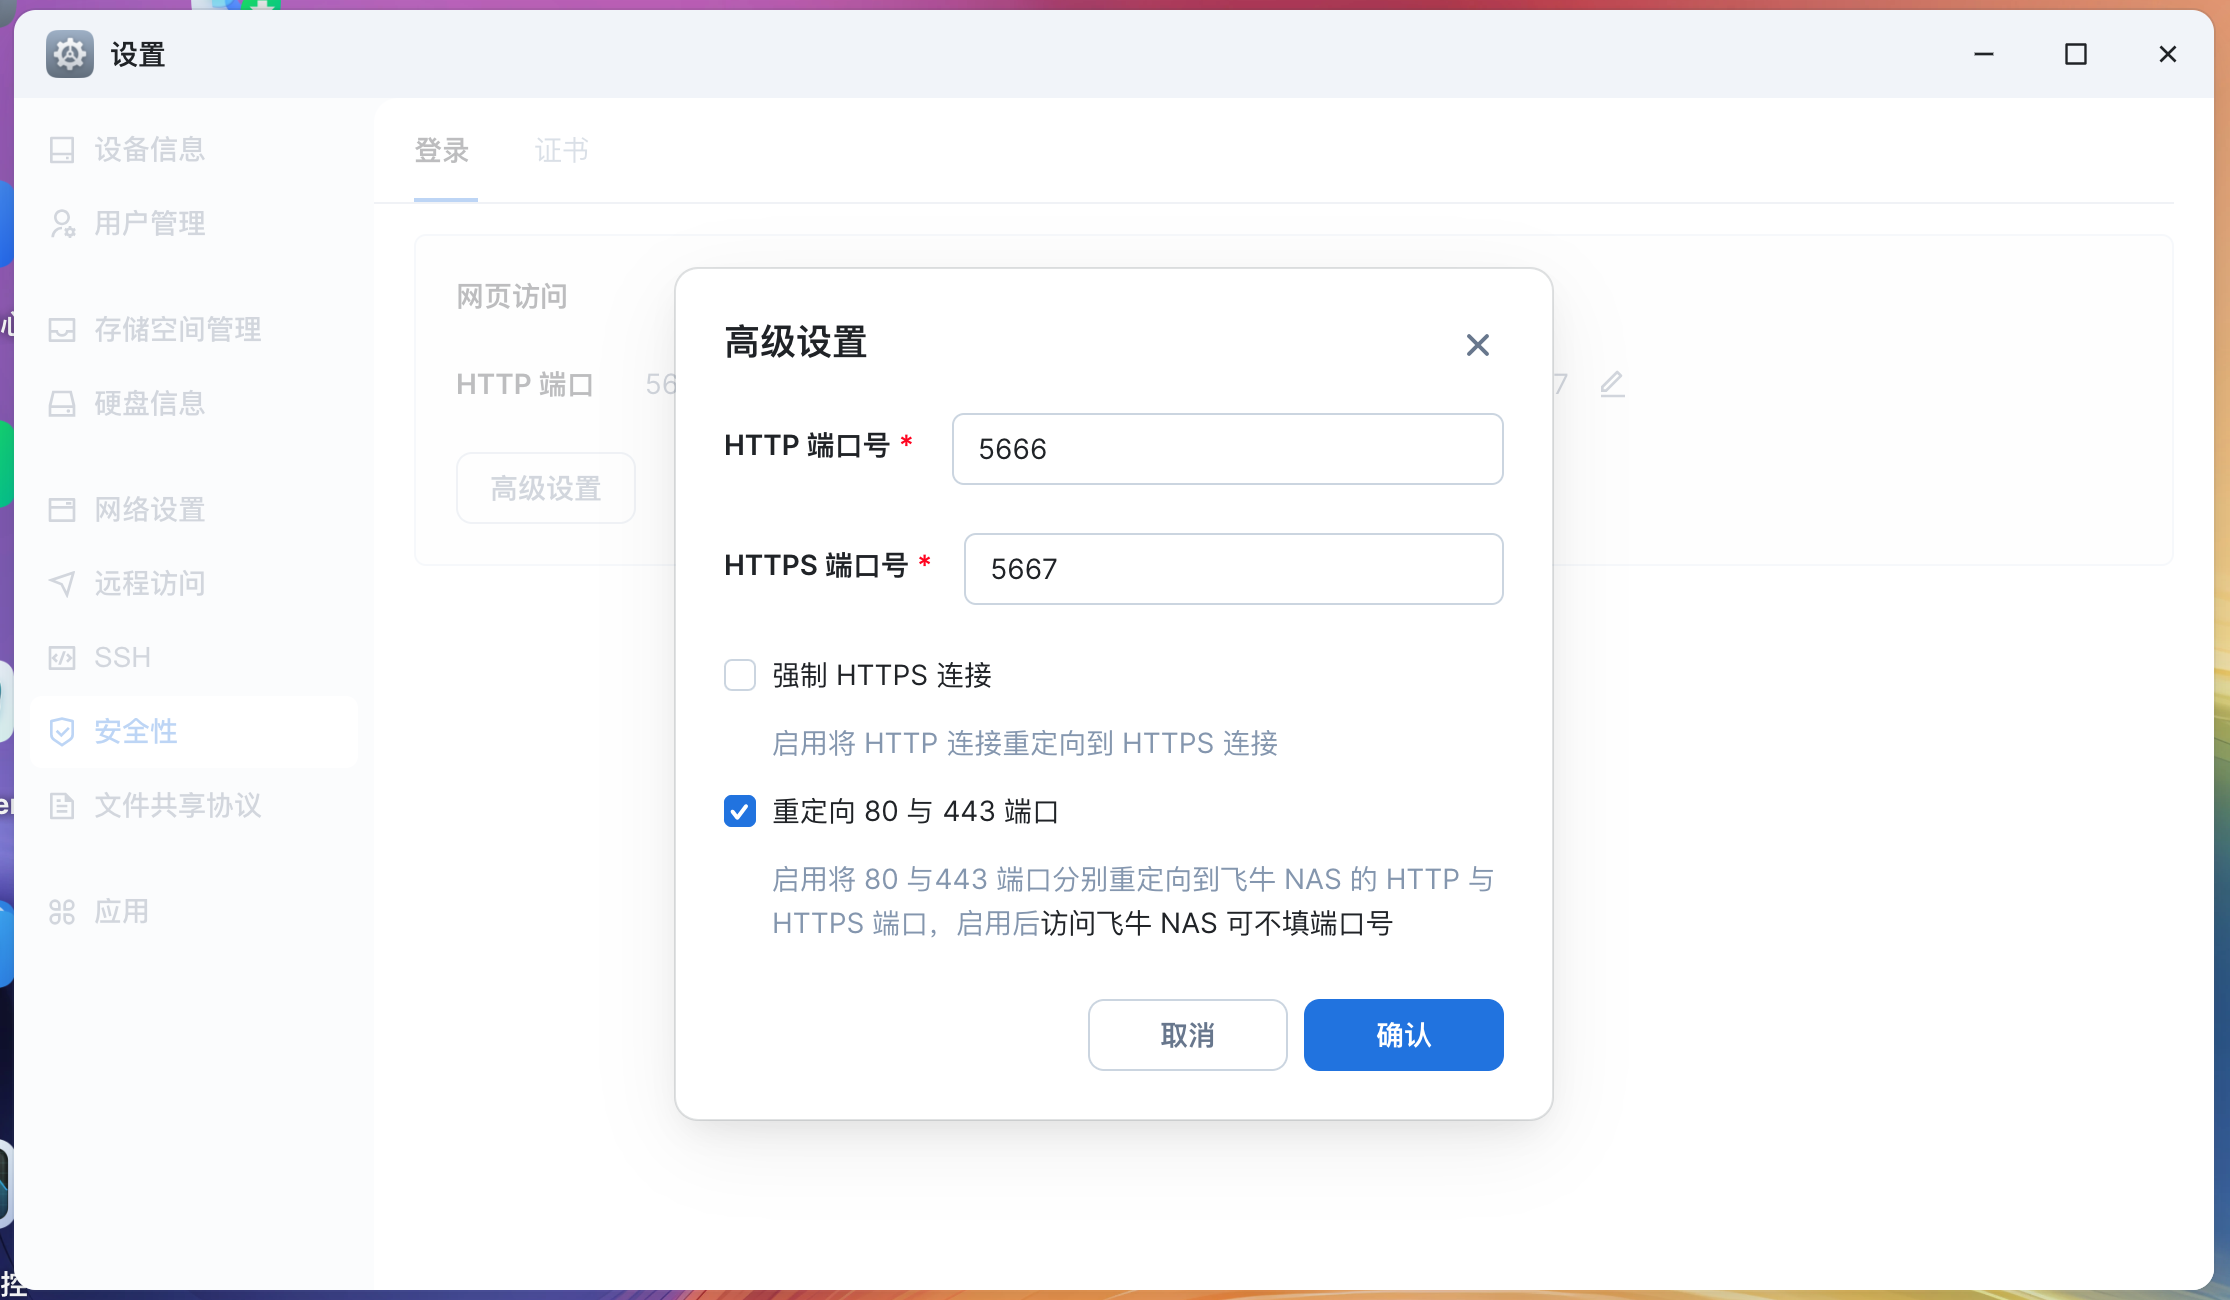Close the 高级设置 dialog
The image size is (2230, 1300).
click(x=1477, y=345)
